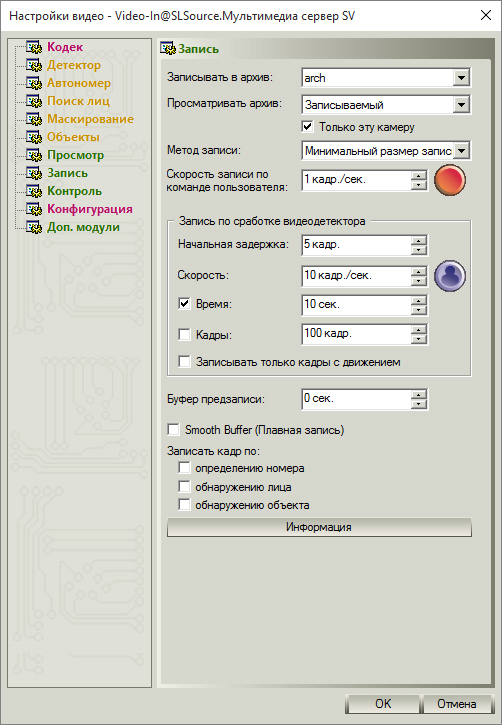Increase Буфер предзаписи value
This screenshot has height=725, width=502.
(x=419, y=395)
